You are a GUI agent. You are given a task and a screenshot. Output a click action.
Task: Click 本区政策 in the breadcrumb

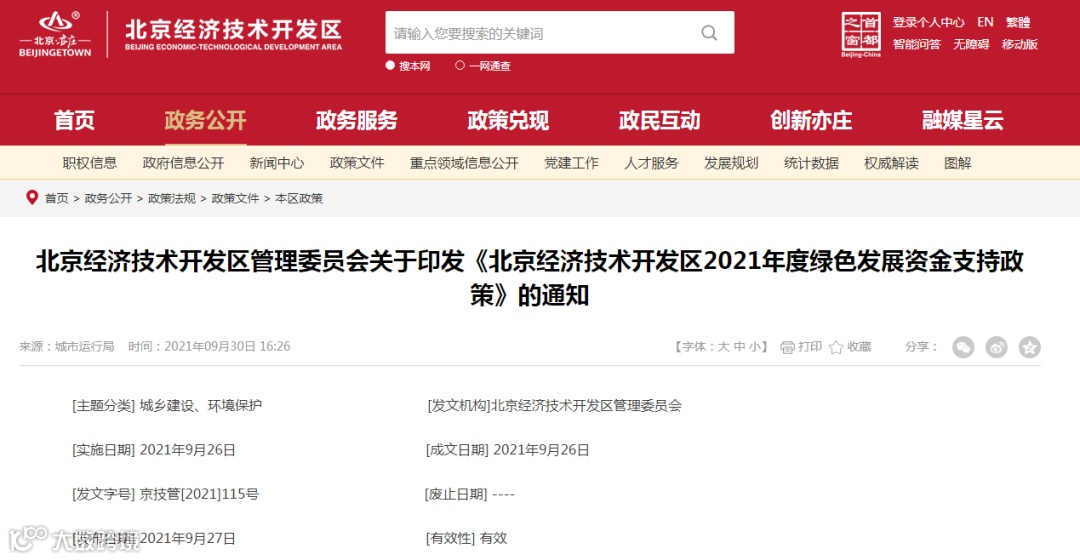[299, 198]
